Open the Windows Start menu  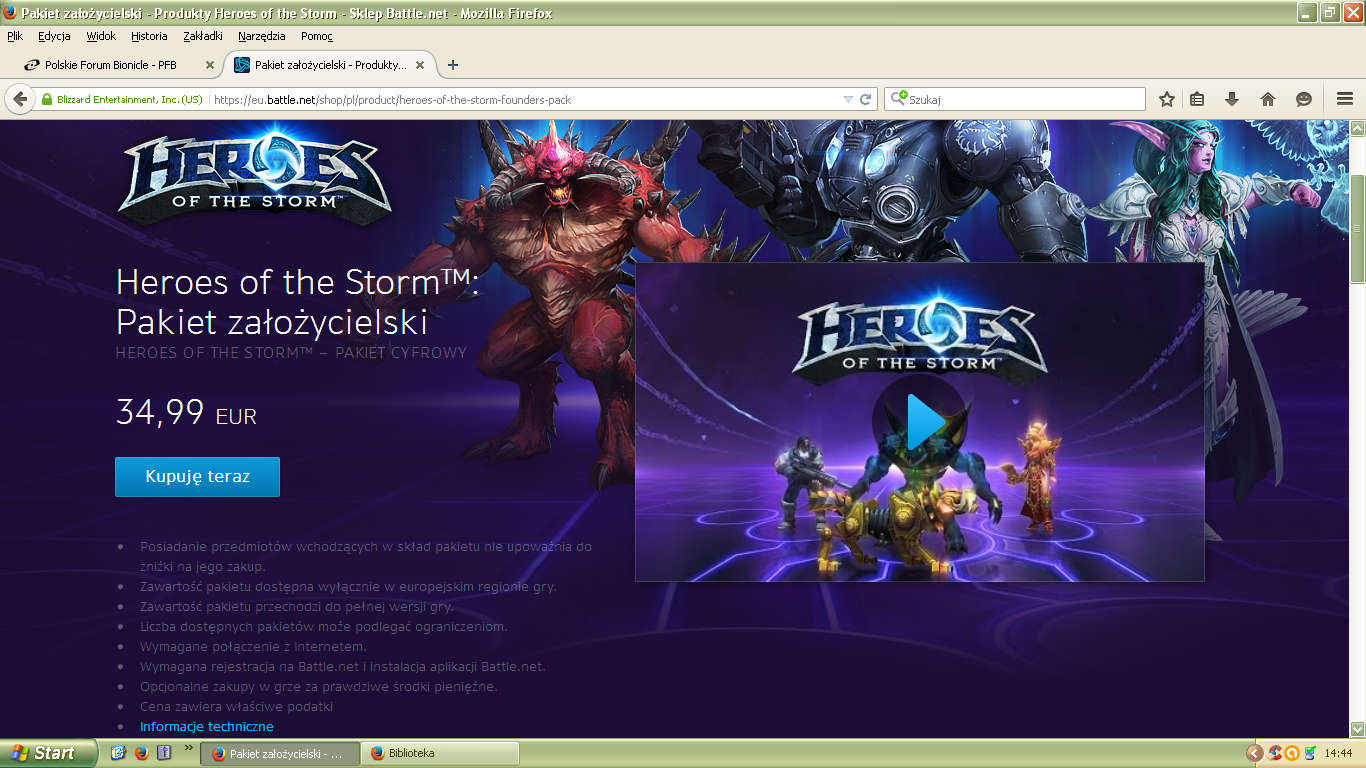[x=48, y=753]
